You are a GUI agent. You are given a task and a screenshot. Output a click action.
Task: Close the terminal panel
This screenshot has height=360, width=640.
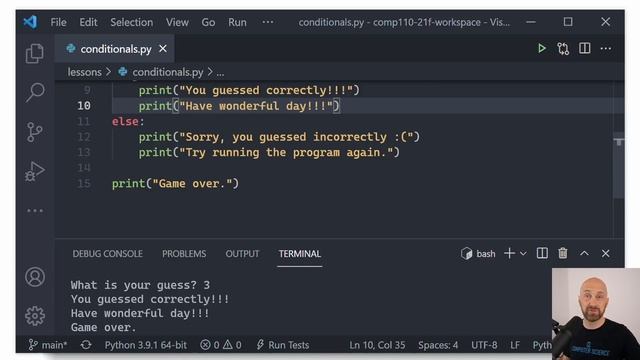click(605, 253)
